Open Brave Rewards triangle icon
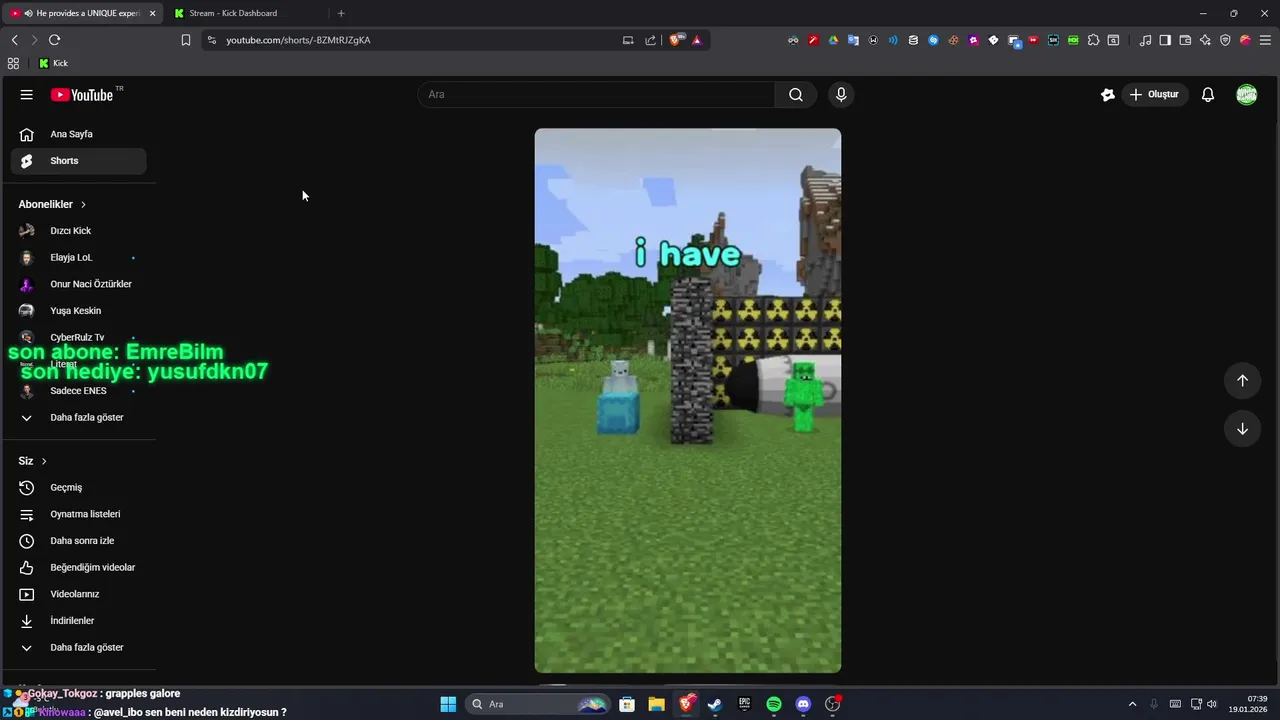 (697, 40)
